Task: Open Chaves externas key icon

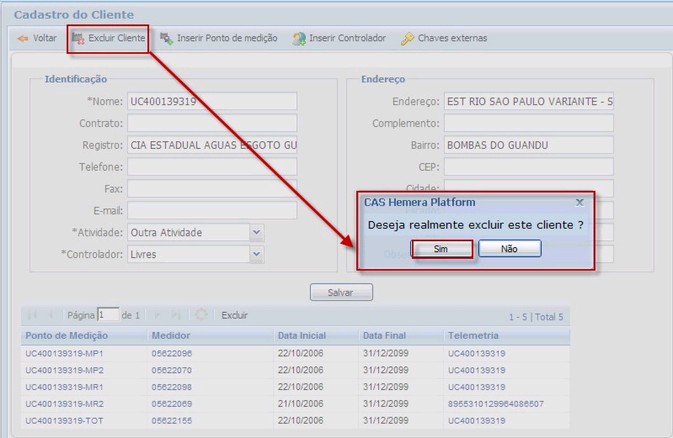Action: tap(407, 39)
